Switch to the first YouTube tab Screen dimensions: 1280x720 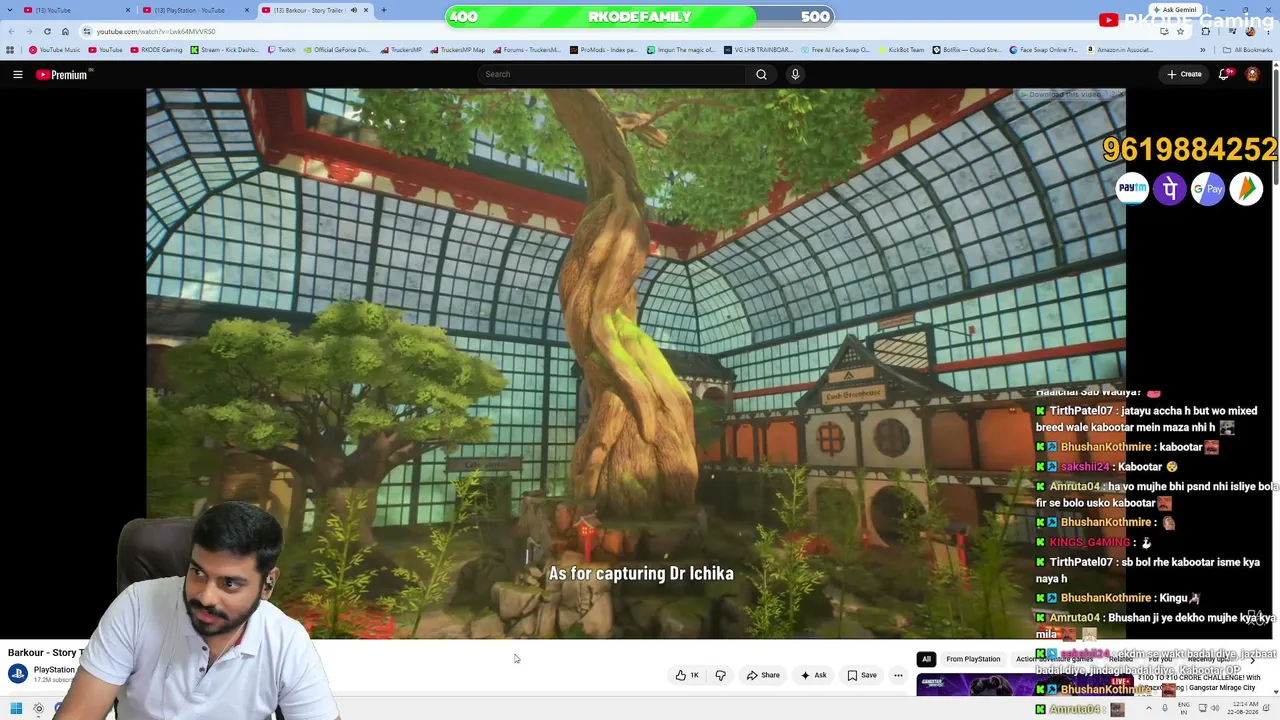coord(76,10)
